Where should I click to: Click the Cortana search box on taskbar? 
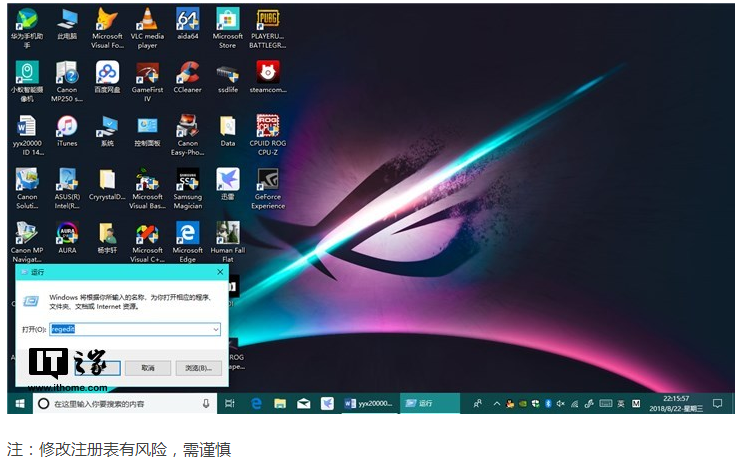(125, 404)
